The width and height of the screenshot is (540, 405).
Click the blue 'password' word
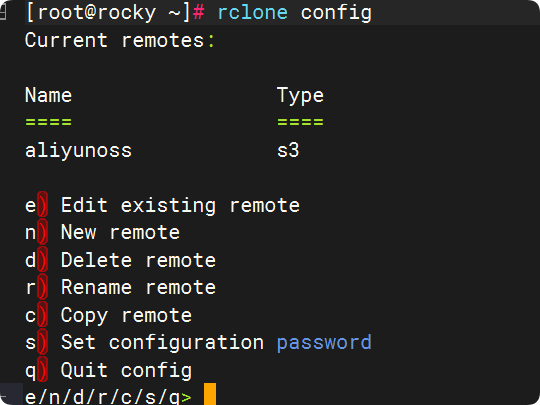(324, 343)
